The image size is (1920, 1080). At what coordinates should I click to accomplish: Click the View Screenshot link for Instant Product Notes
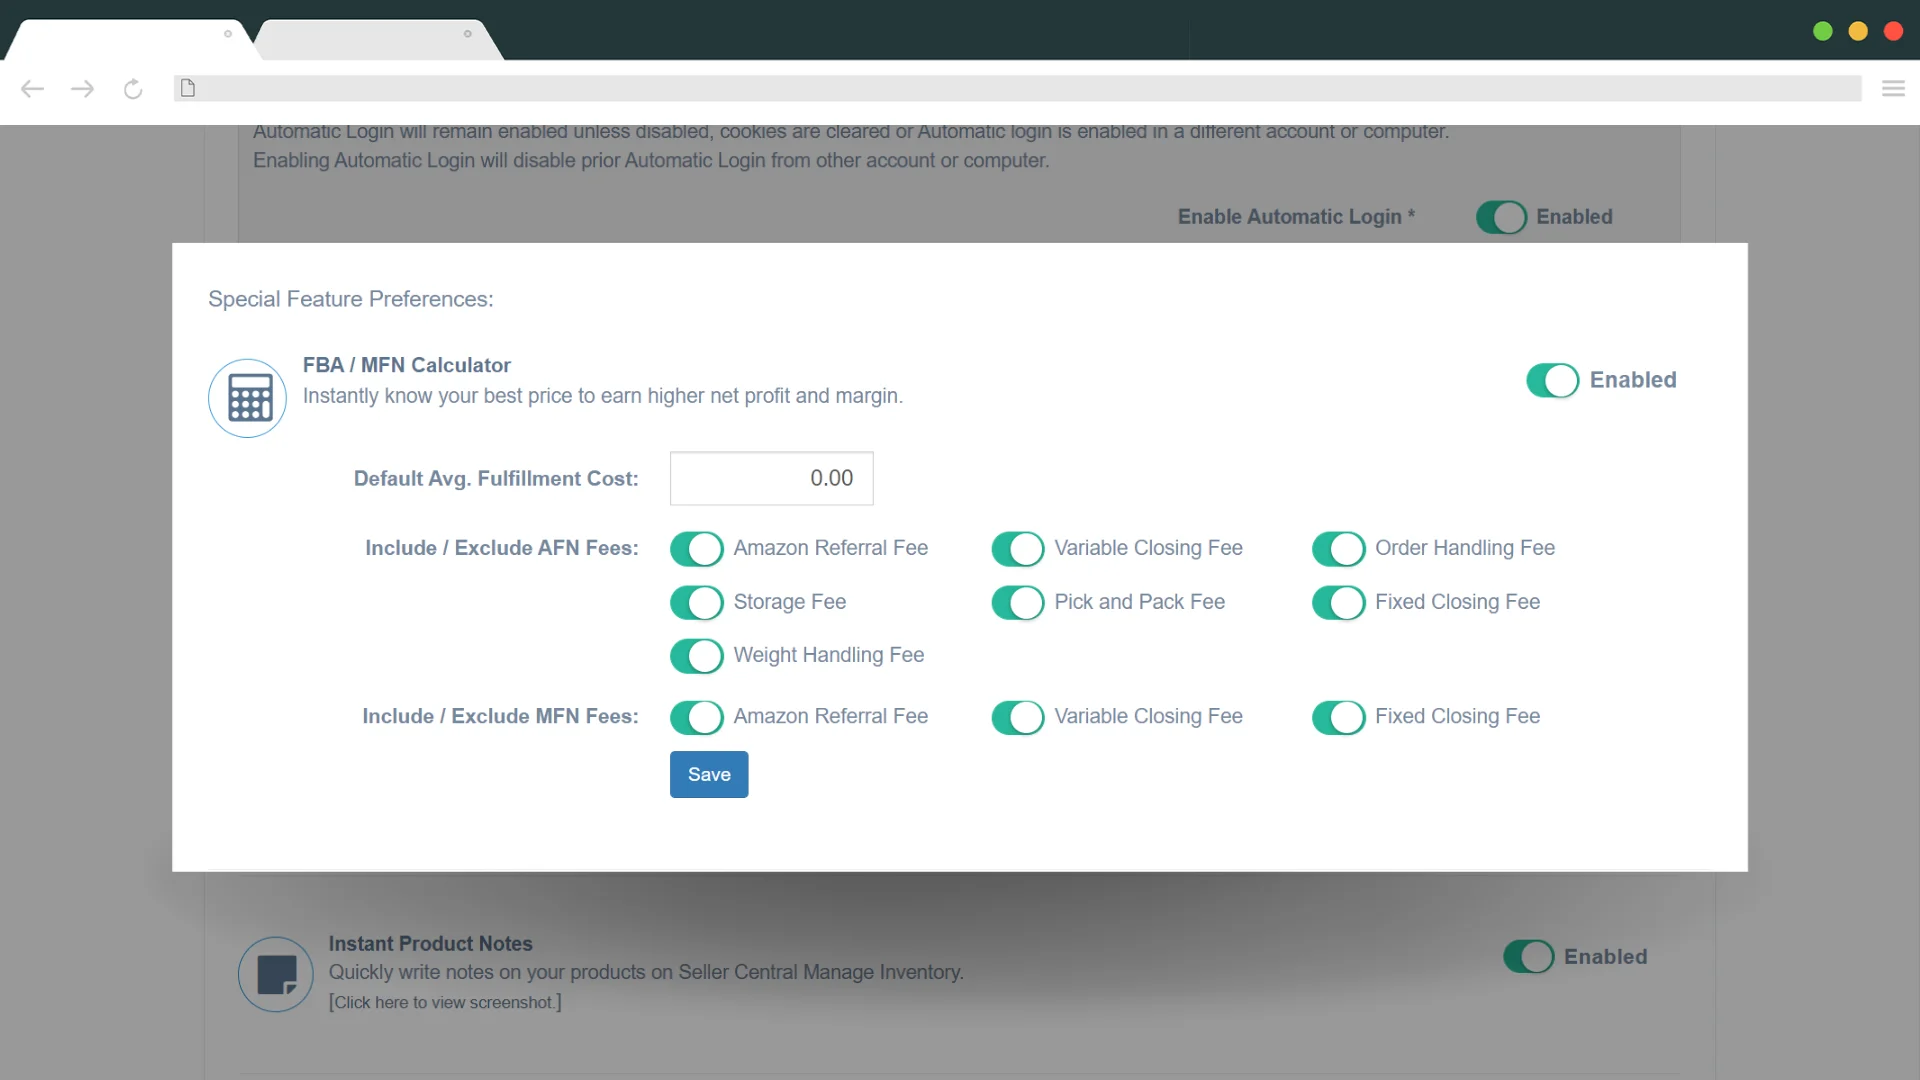444,1002
